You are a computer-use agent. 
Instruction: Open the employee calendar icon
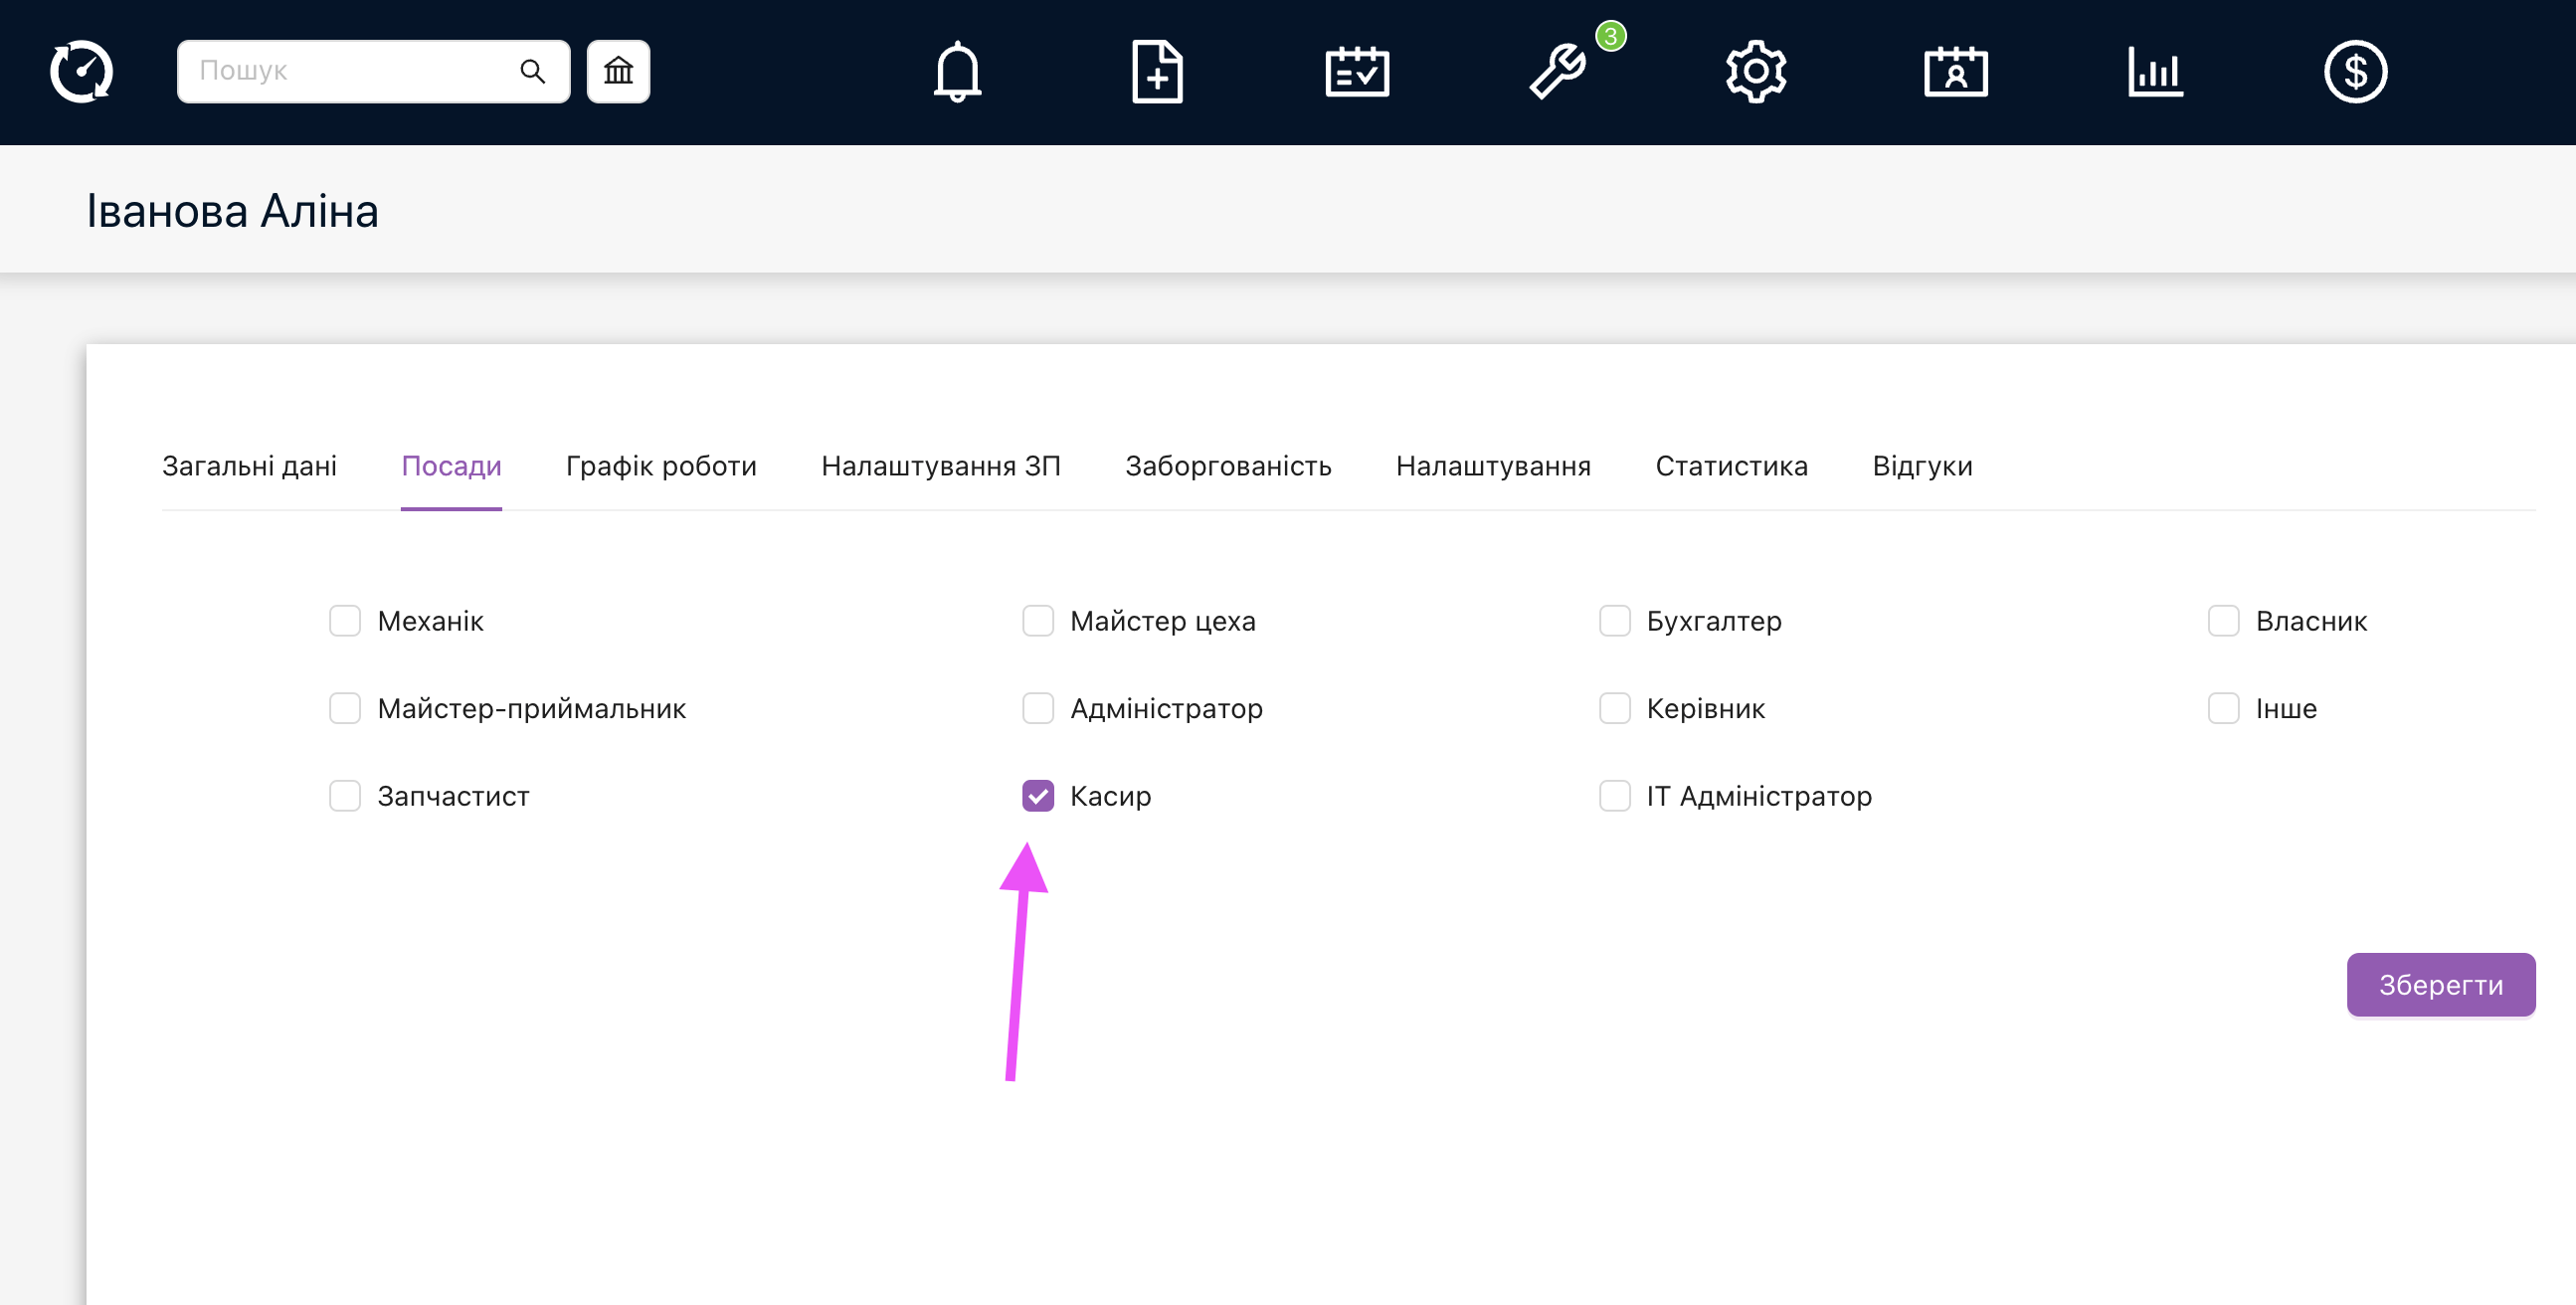click(x=1957, y=72)
